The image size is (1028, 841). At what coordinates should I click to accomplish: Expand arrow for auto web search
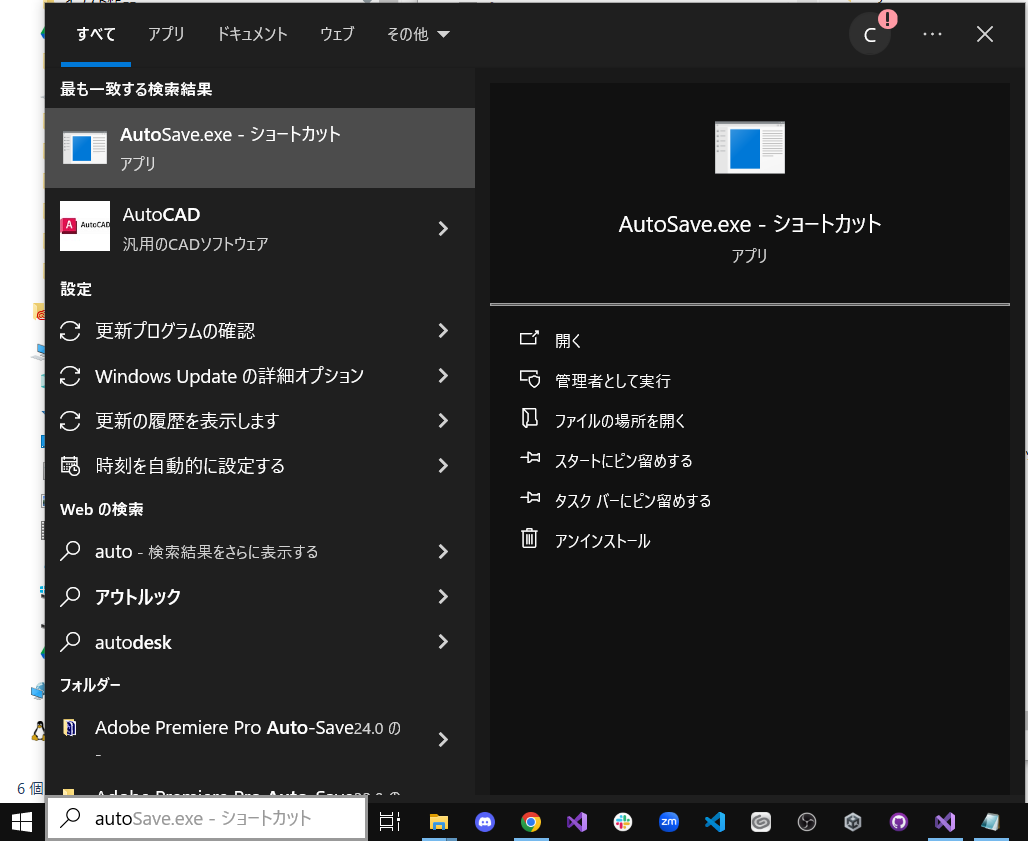pos(443,552)
